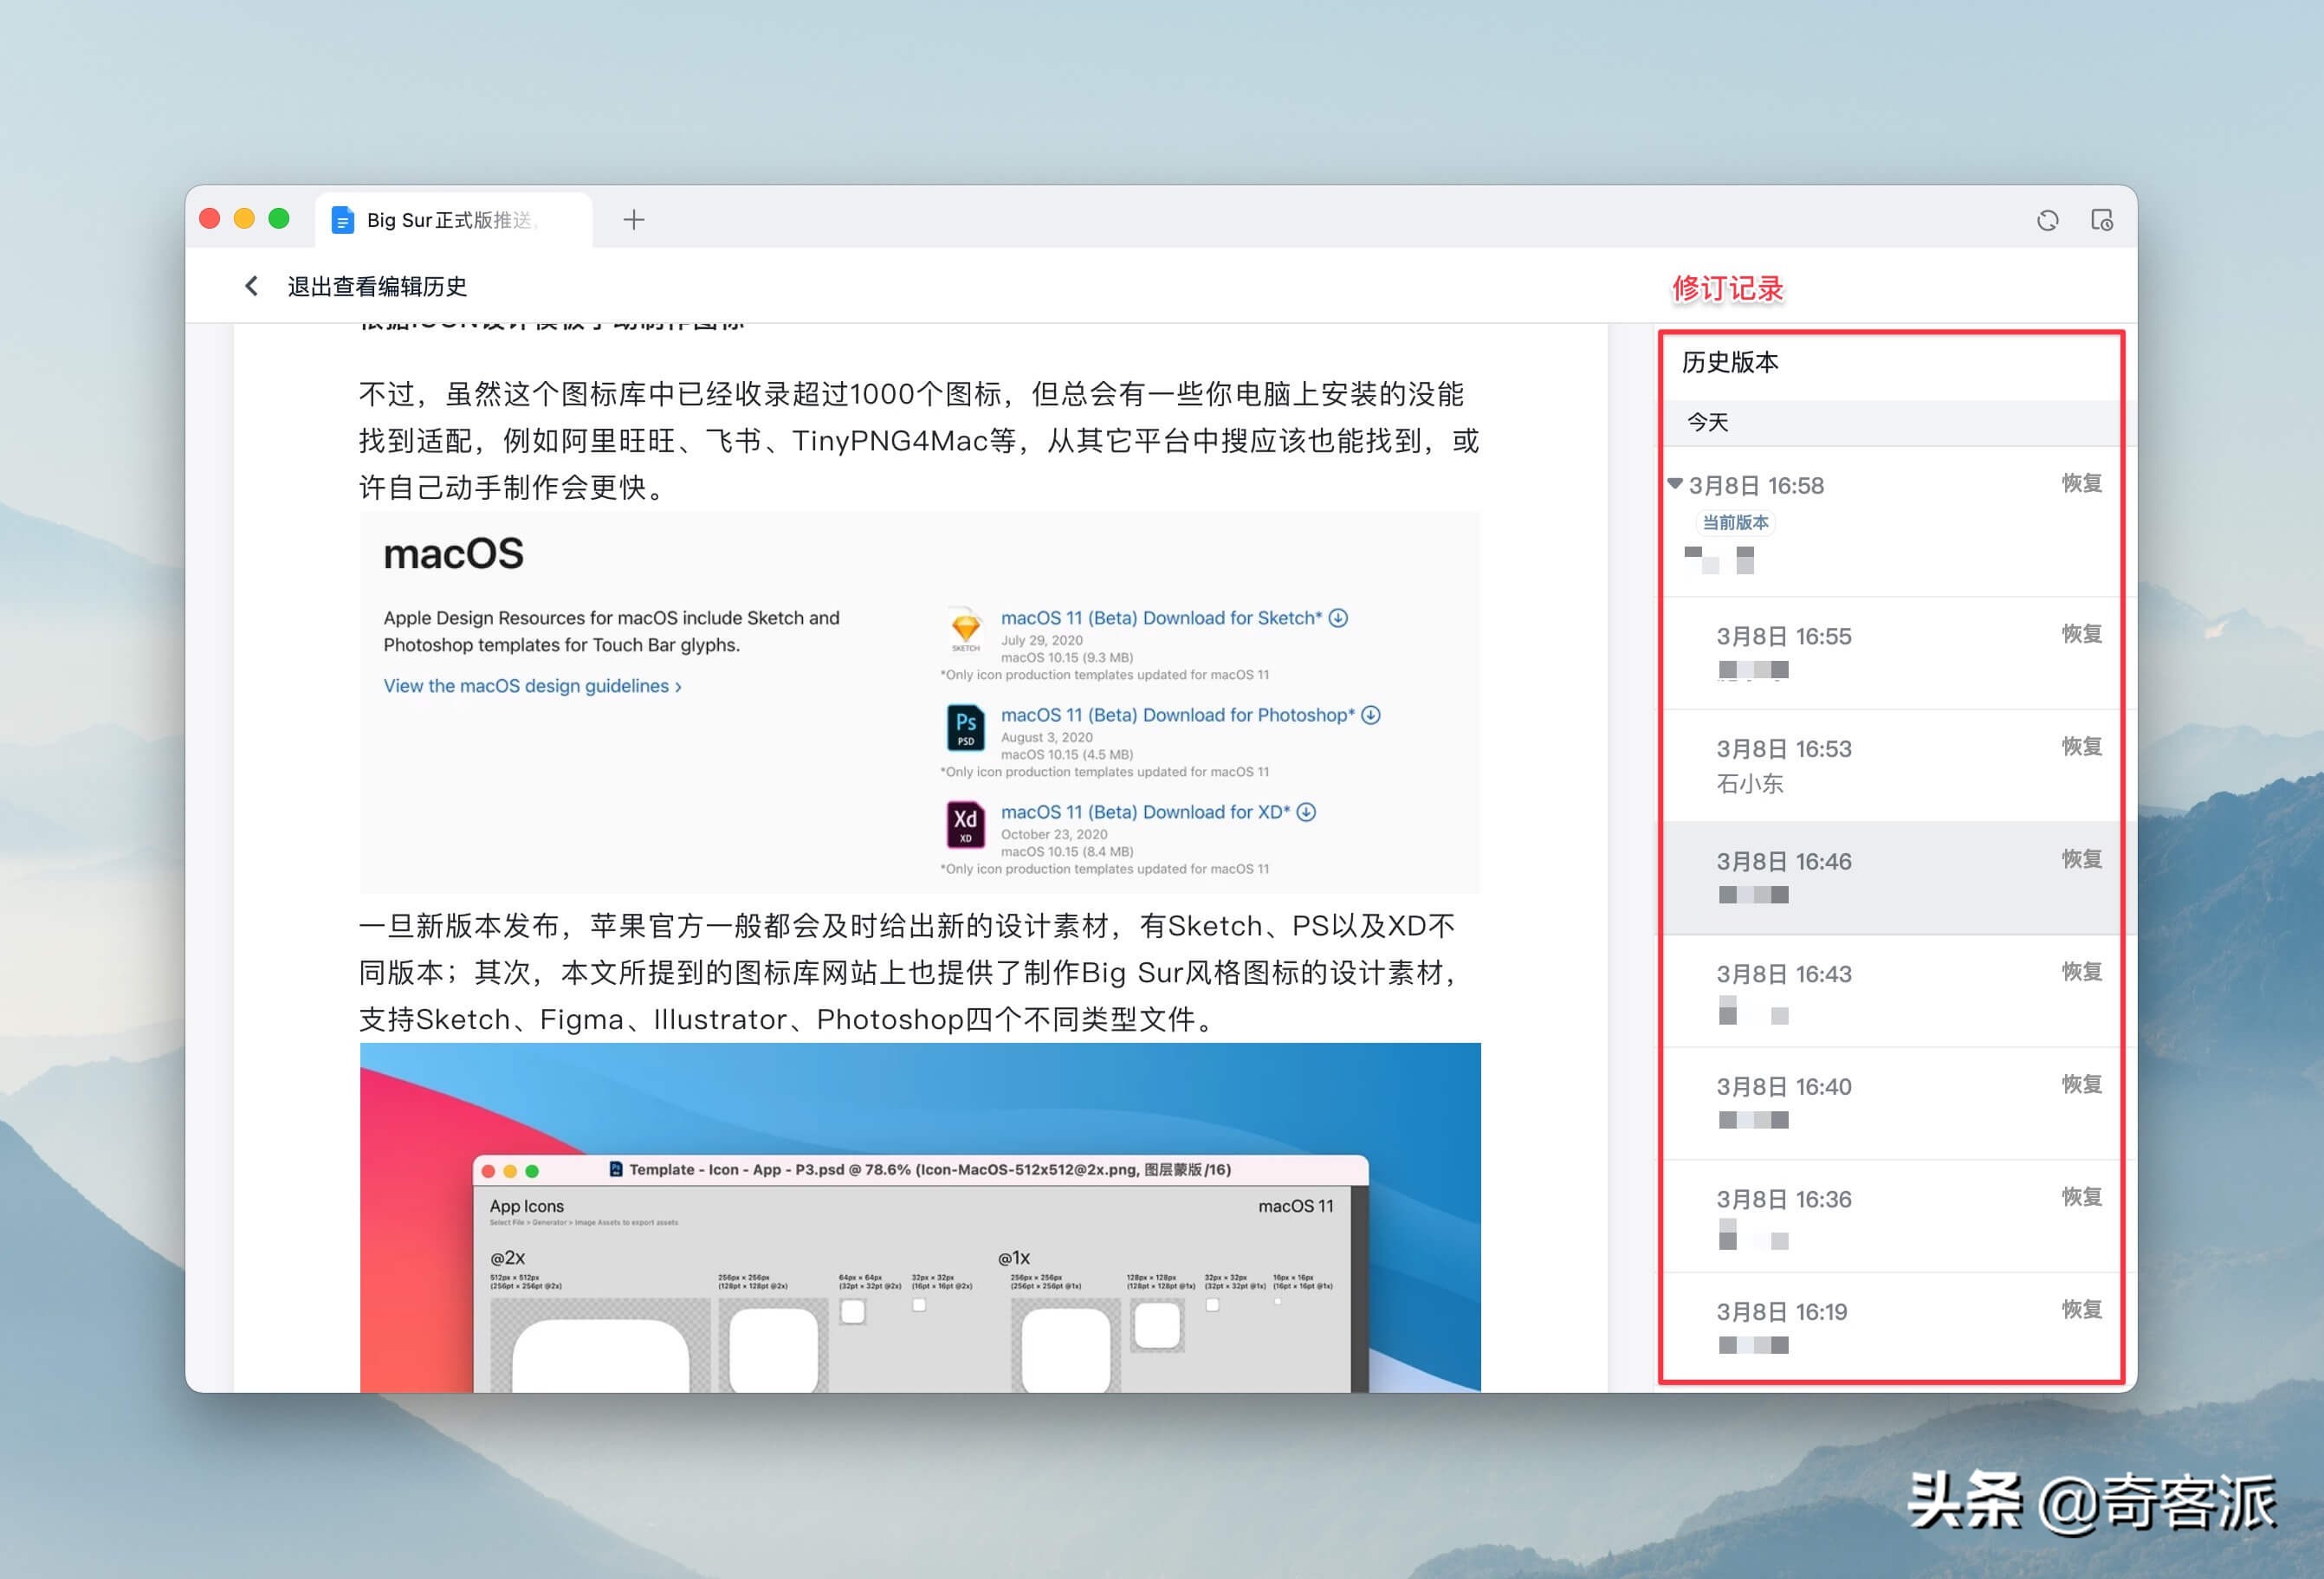This screenshot has width=2324, height=1579.
Task: Open View the macOS design guidelines link
Action: [x=532, y=686]
